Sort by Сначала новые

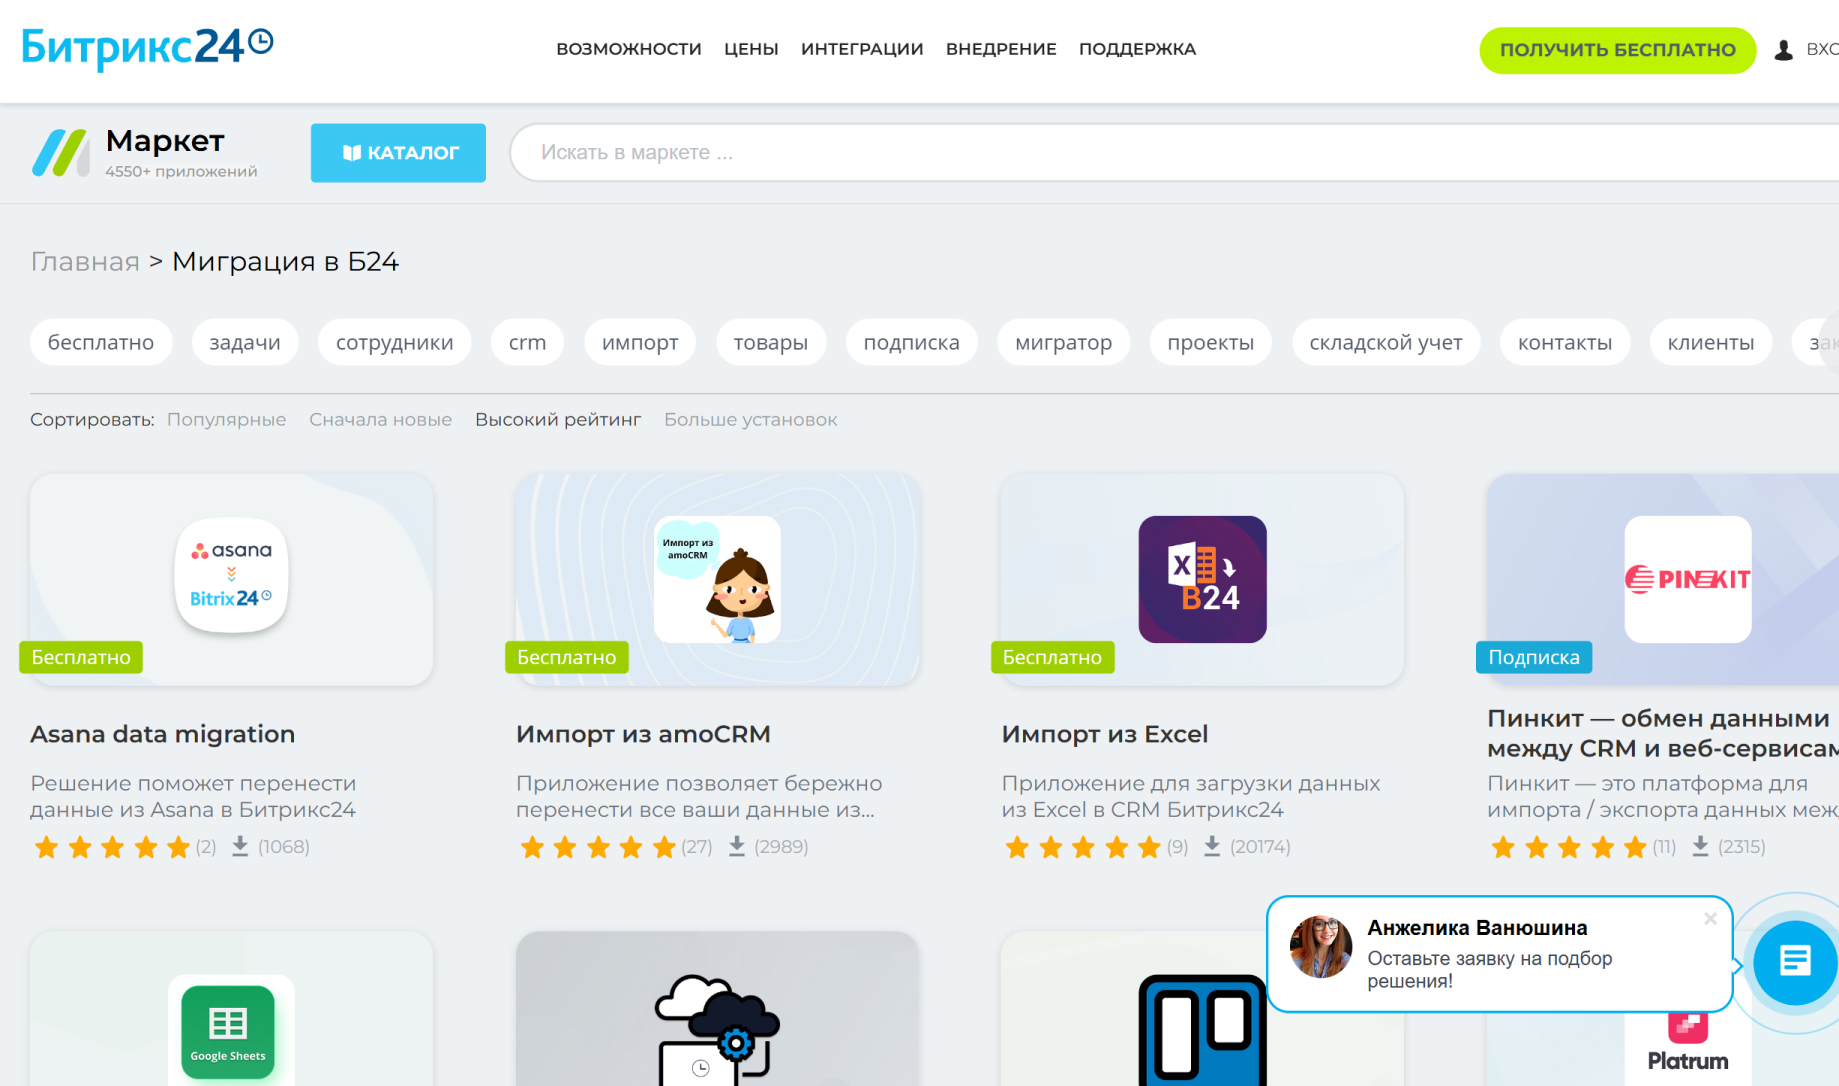point(380,420)
